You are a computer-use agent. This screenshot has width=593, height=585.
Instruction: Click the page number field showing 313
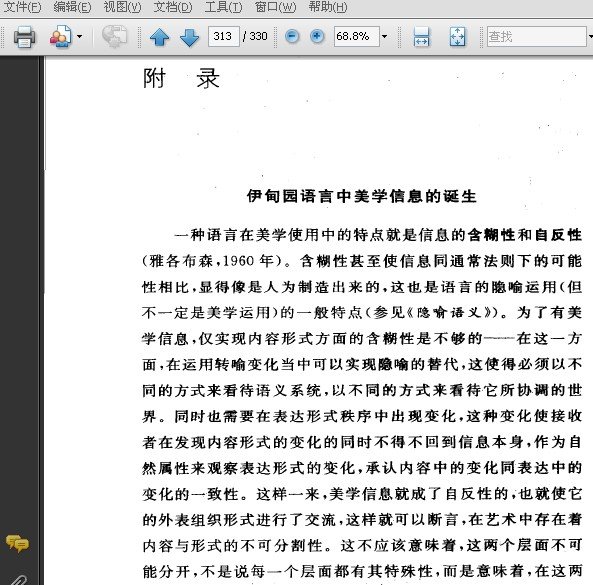click(x=224, y=36)
